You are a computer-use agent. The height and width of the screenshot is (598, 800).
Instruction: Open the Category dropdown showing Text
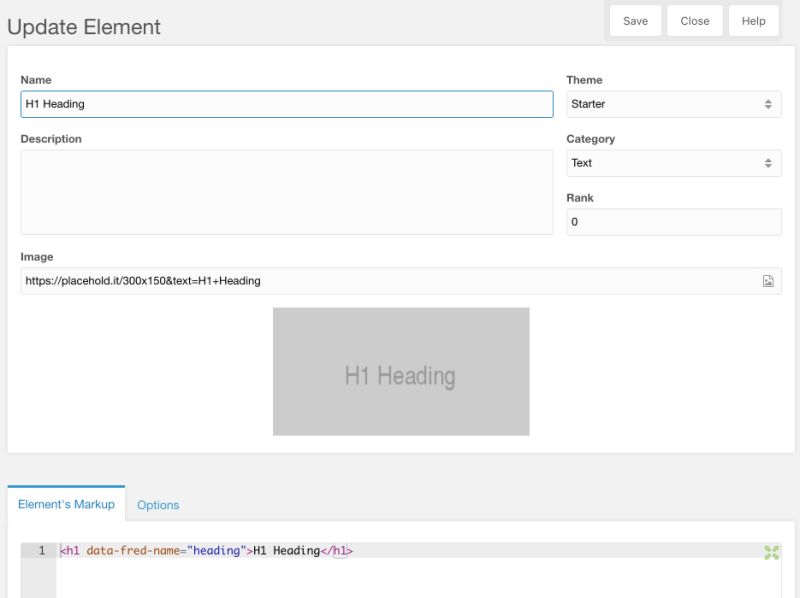click(673, 163)
